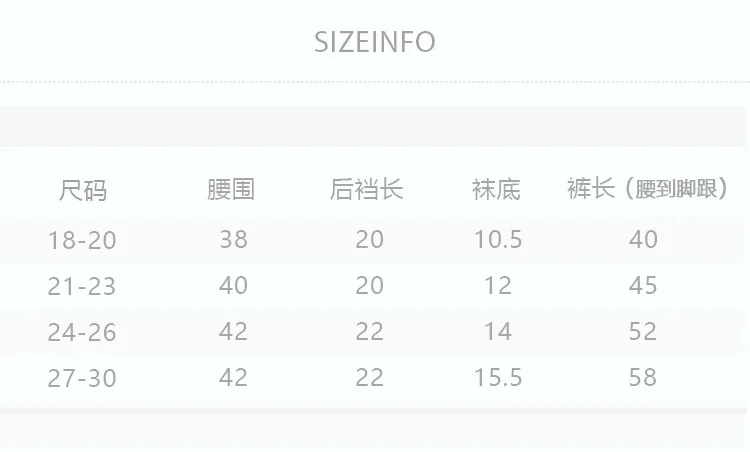Select the 裤长（腰到脚跟）column header

pos(647,188)
